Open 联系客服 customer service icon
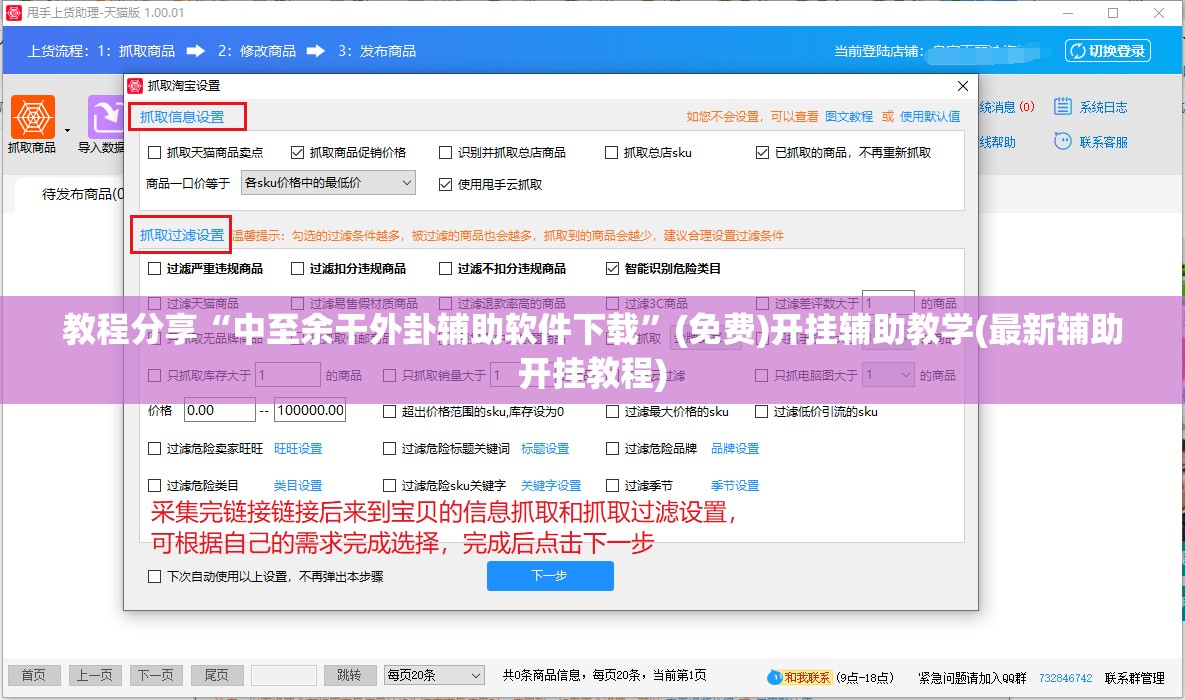Viewport: 1185px width, 700px height. [x=1063, y=141]
